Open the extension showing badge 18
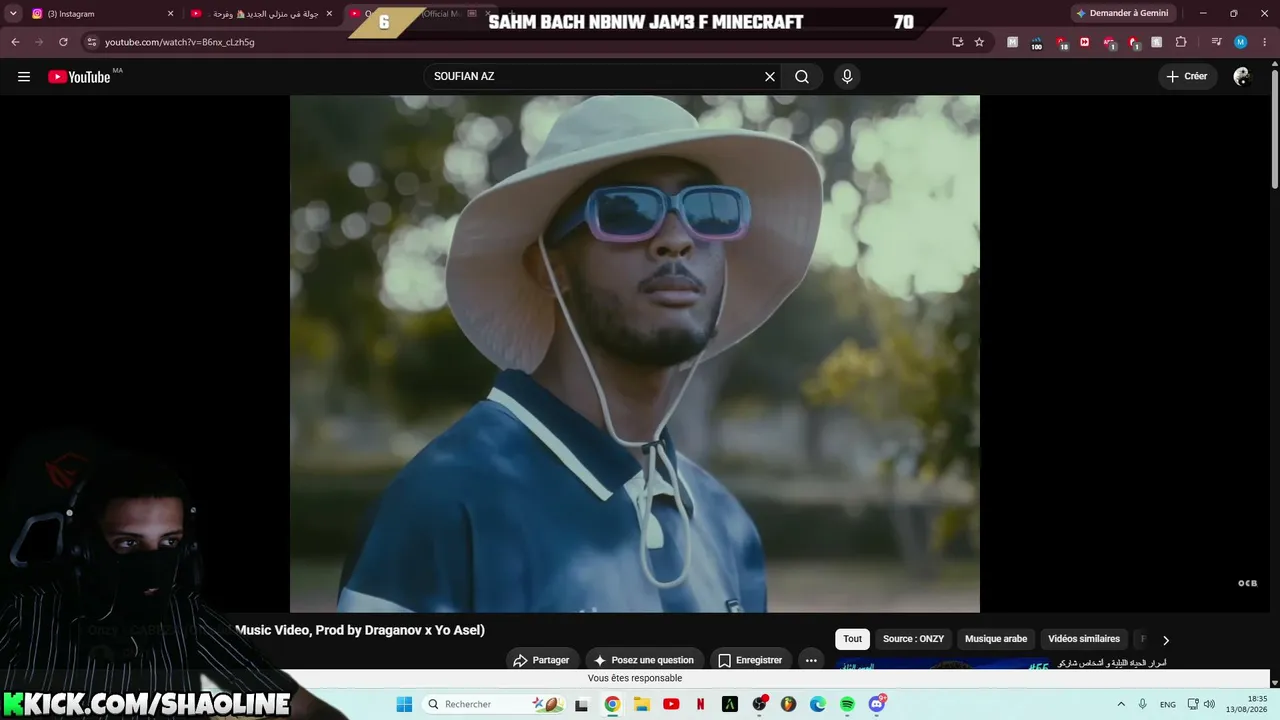 (1061, 42)
